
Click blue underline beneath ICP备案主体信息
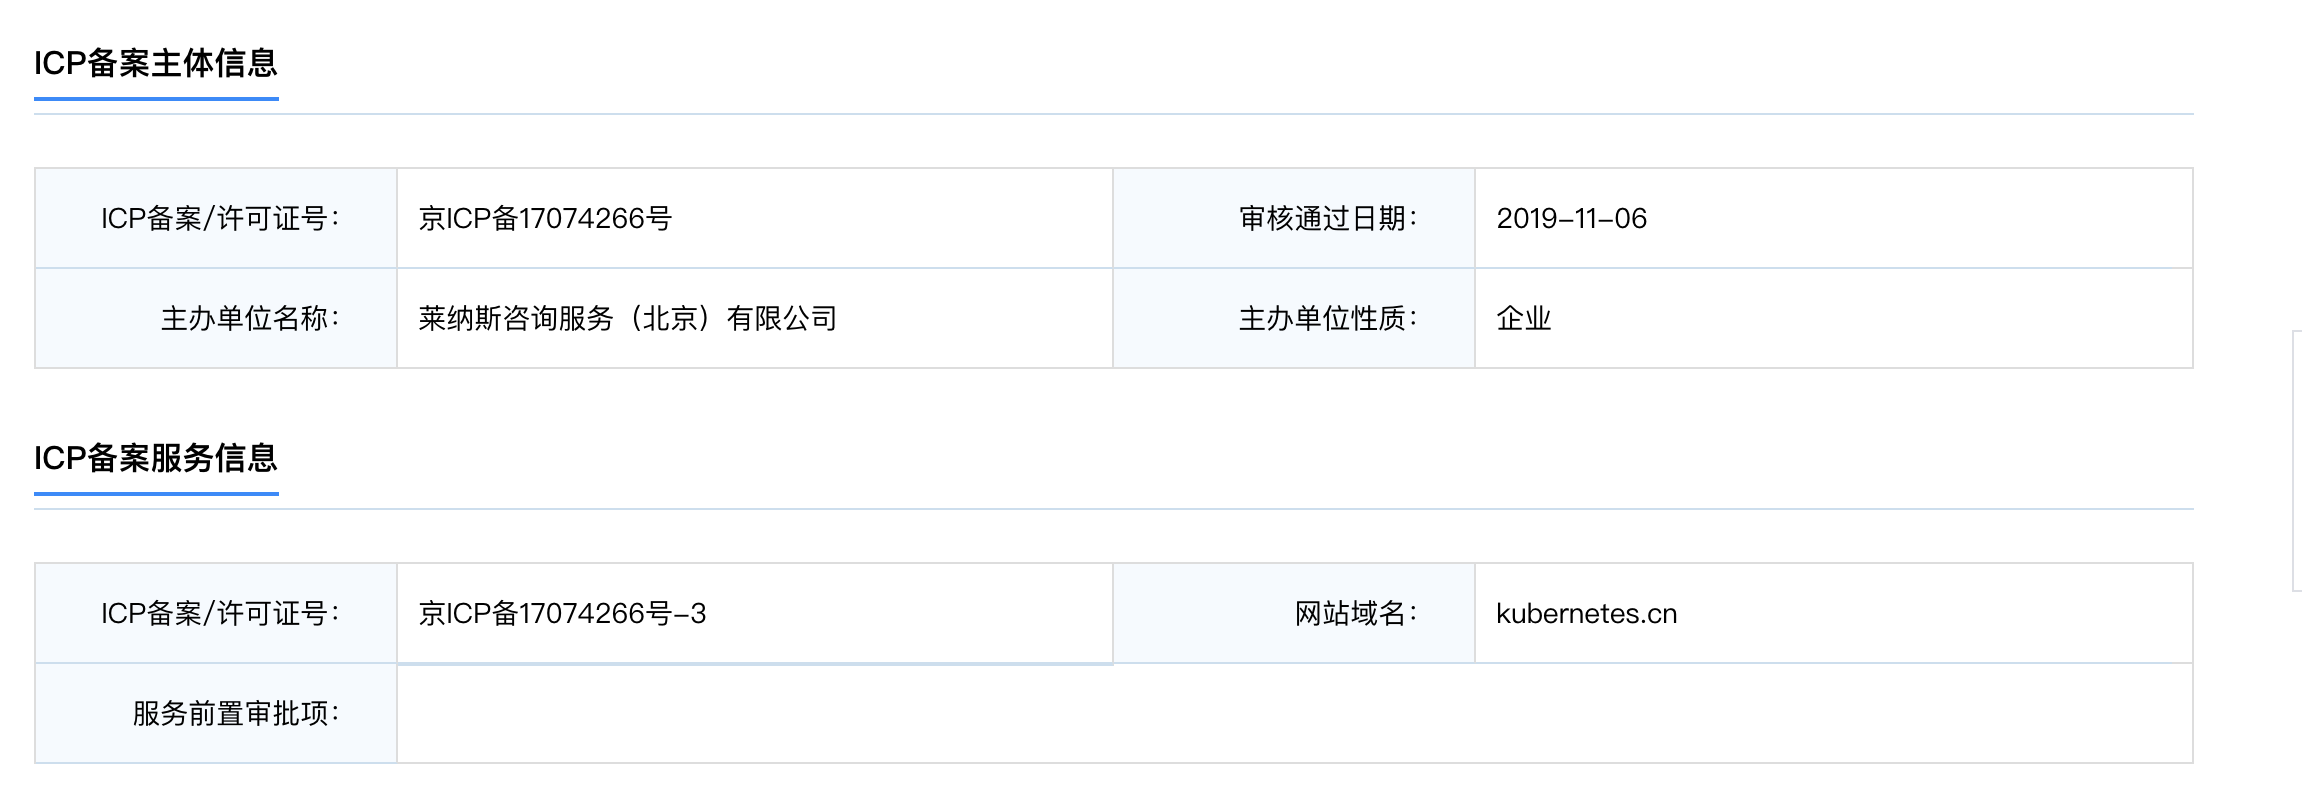coord(156,99)
